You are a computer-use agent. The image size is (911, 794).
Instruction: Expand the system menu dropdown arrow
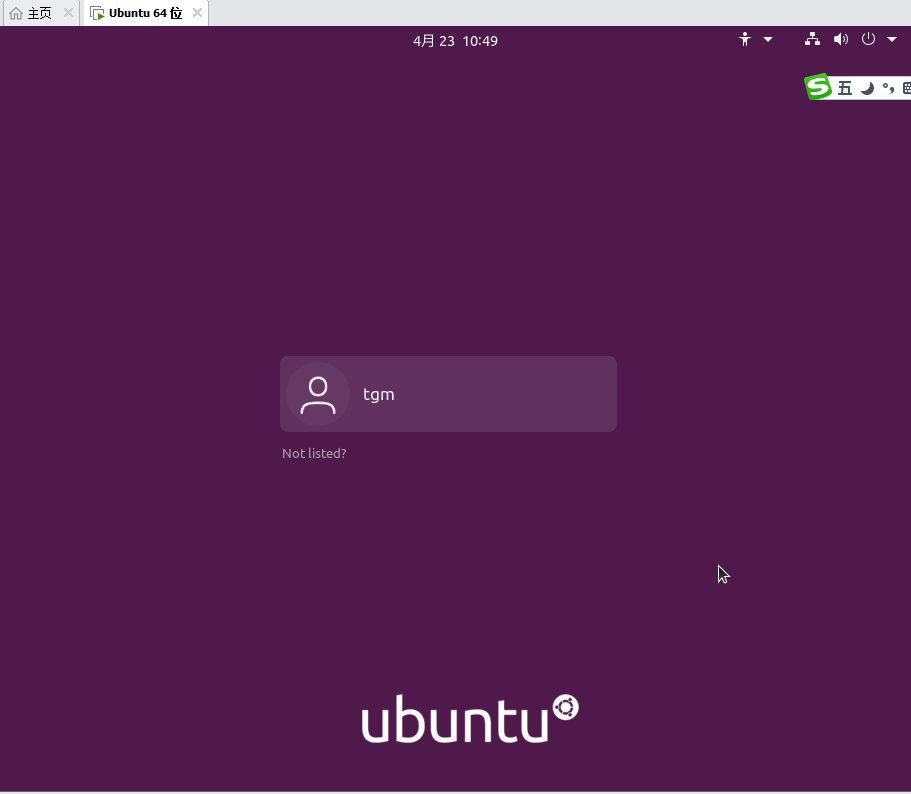click(892, 39)
